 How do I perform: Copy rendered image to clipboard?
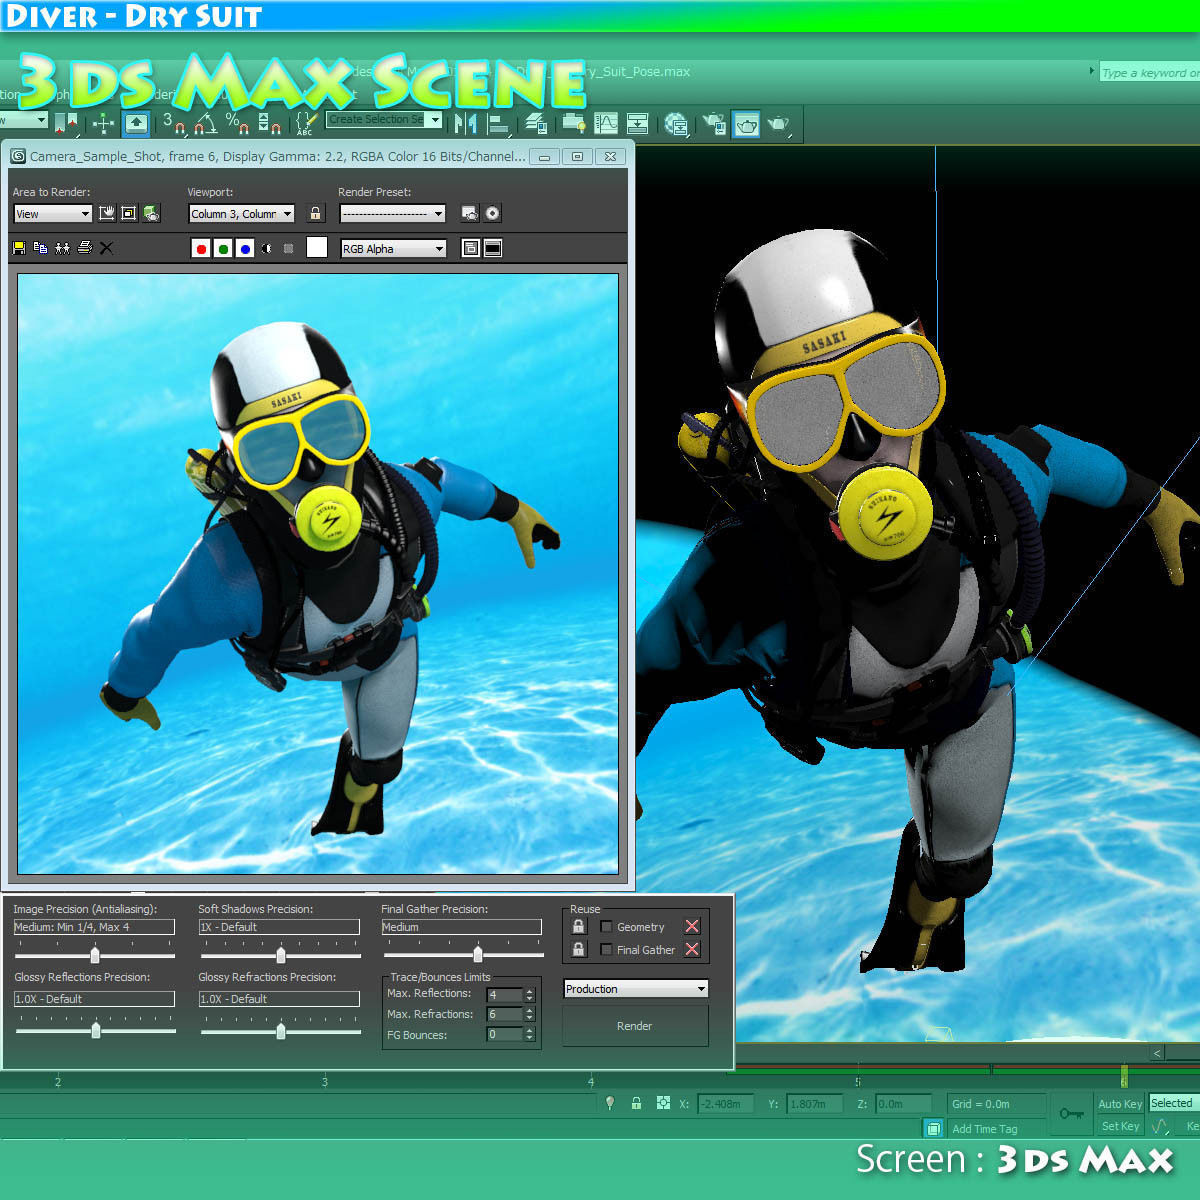(40, 248)
